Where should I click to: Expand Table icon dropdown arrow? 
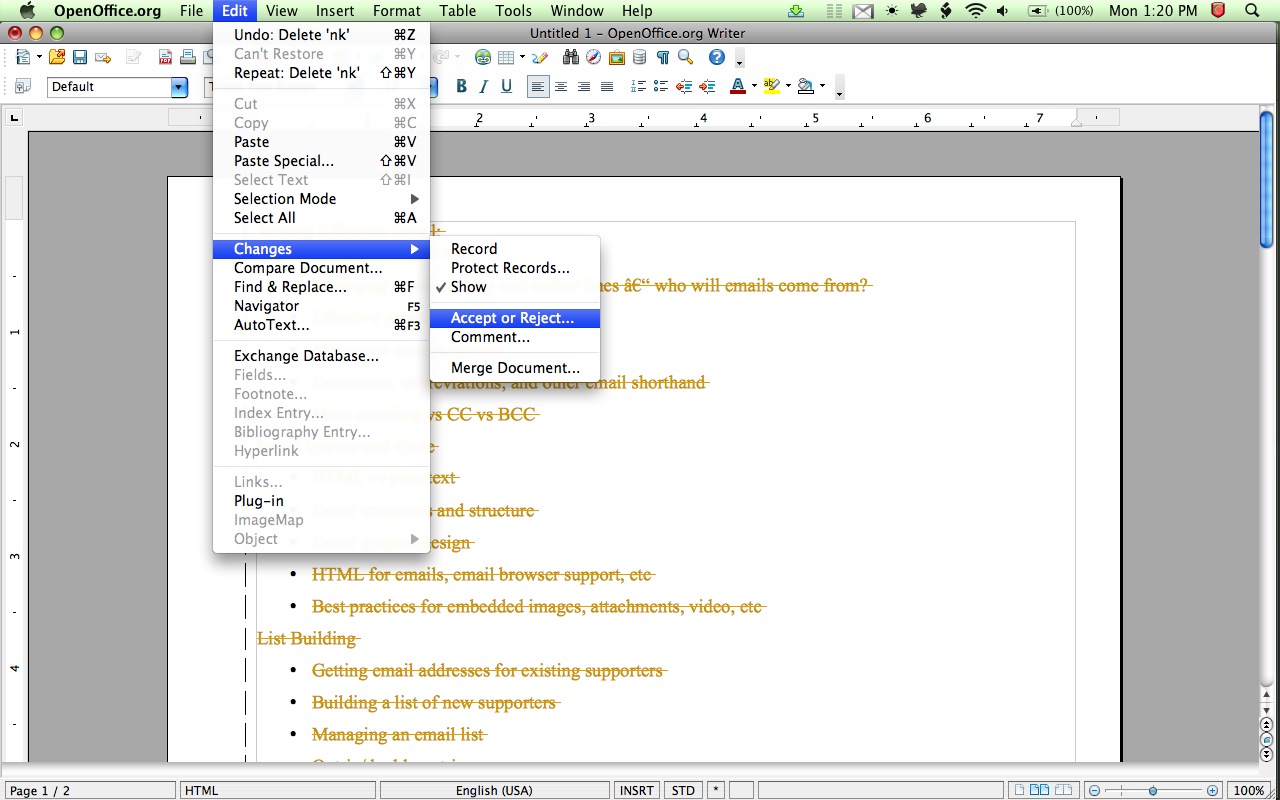pos(521,57)
